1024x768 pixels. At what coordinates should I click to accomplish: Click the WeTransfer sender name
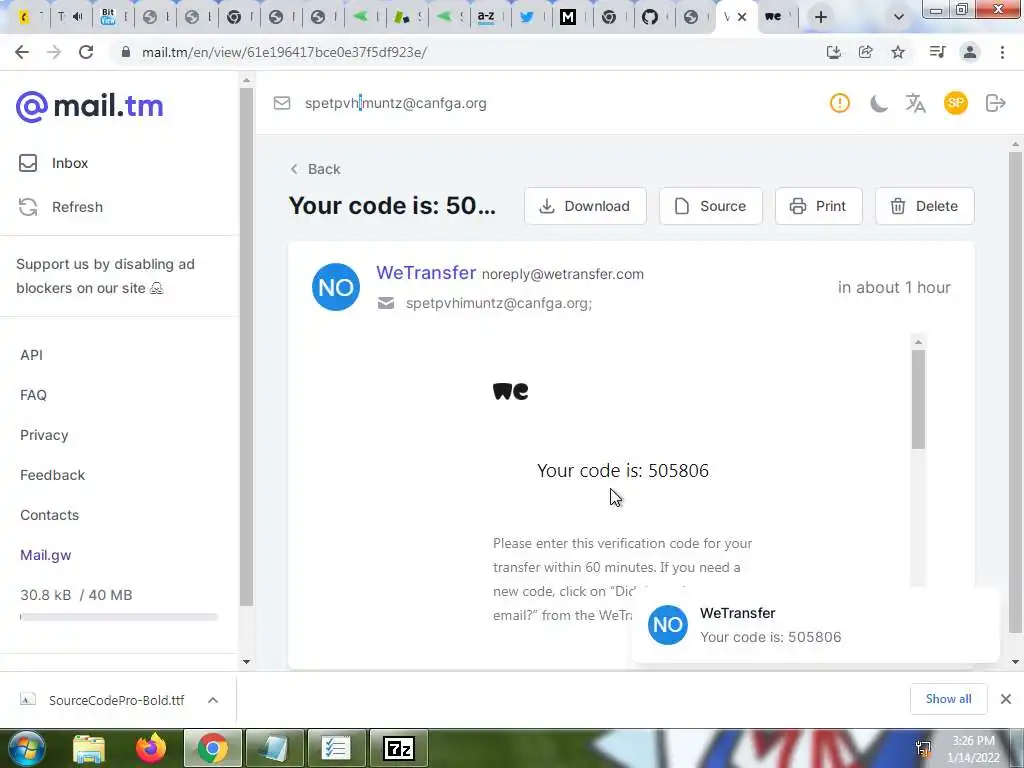click(426, 273)
